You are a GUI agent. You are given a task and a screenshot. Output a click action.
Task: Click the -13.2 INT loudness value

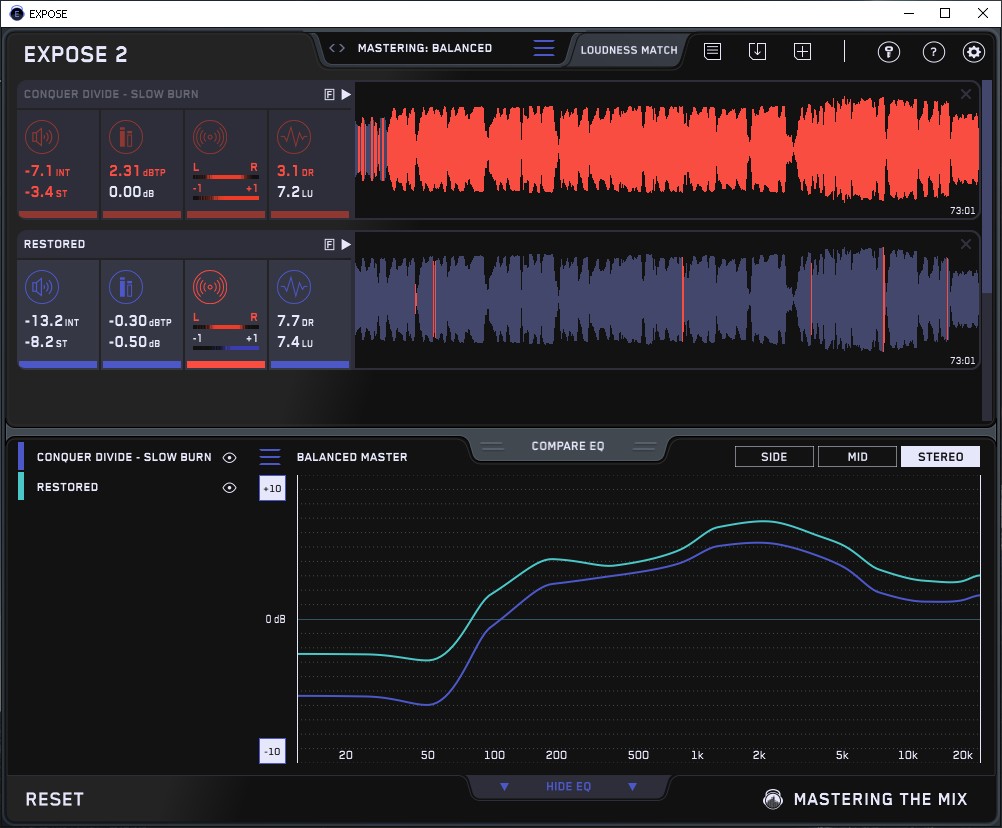coord(52,321)
